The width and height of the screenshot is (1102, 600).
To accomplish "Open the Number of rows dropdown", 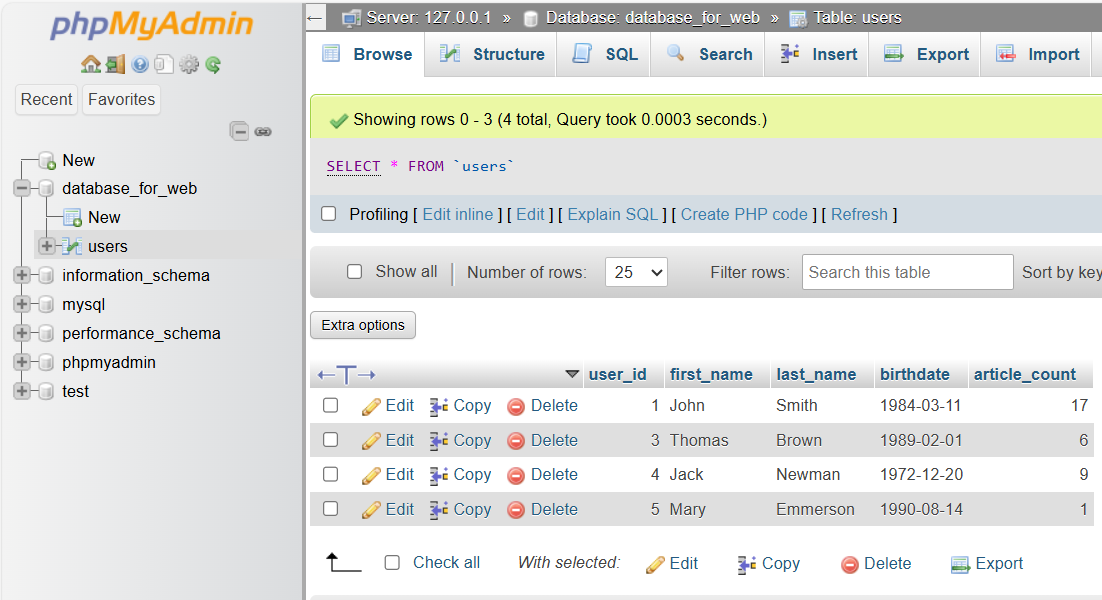I will pyautogui.click(x=636, y=272).
